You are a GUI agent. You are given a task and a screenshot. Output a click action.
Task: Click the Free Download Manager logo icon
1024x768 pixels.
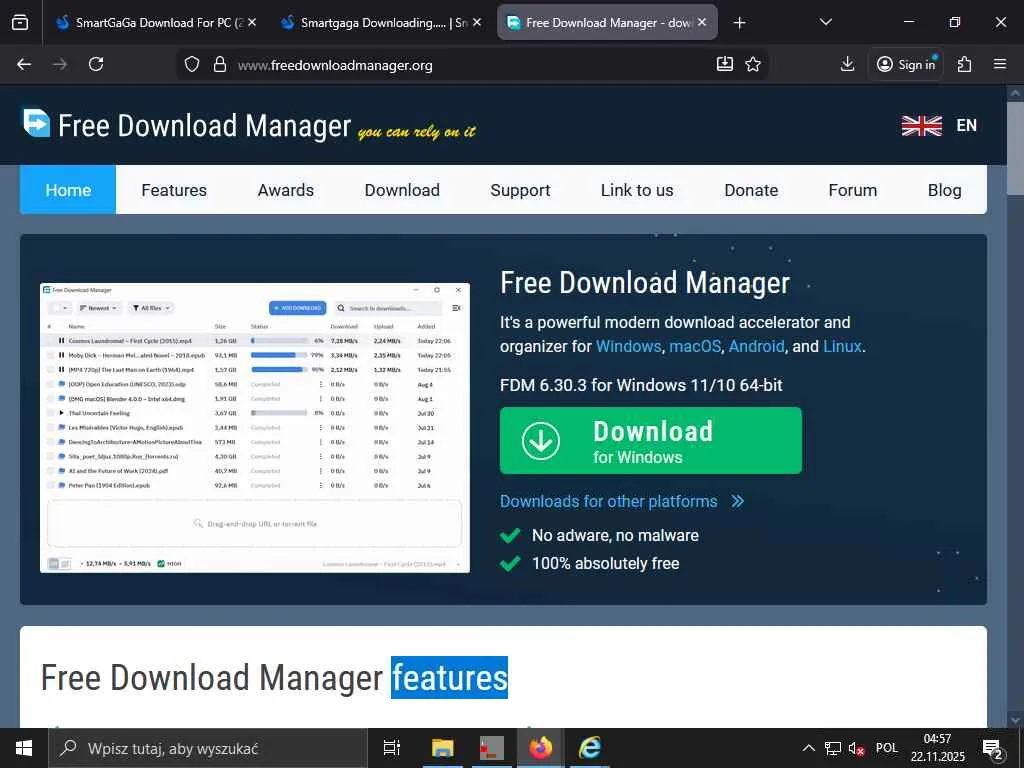pyautogui.click(x=37, y=123)
